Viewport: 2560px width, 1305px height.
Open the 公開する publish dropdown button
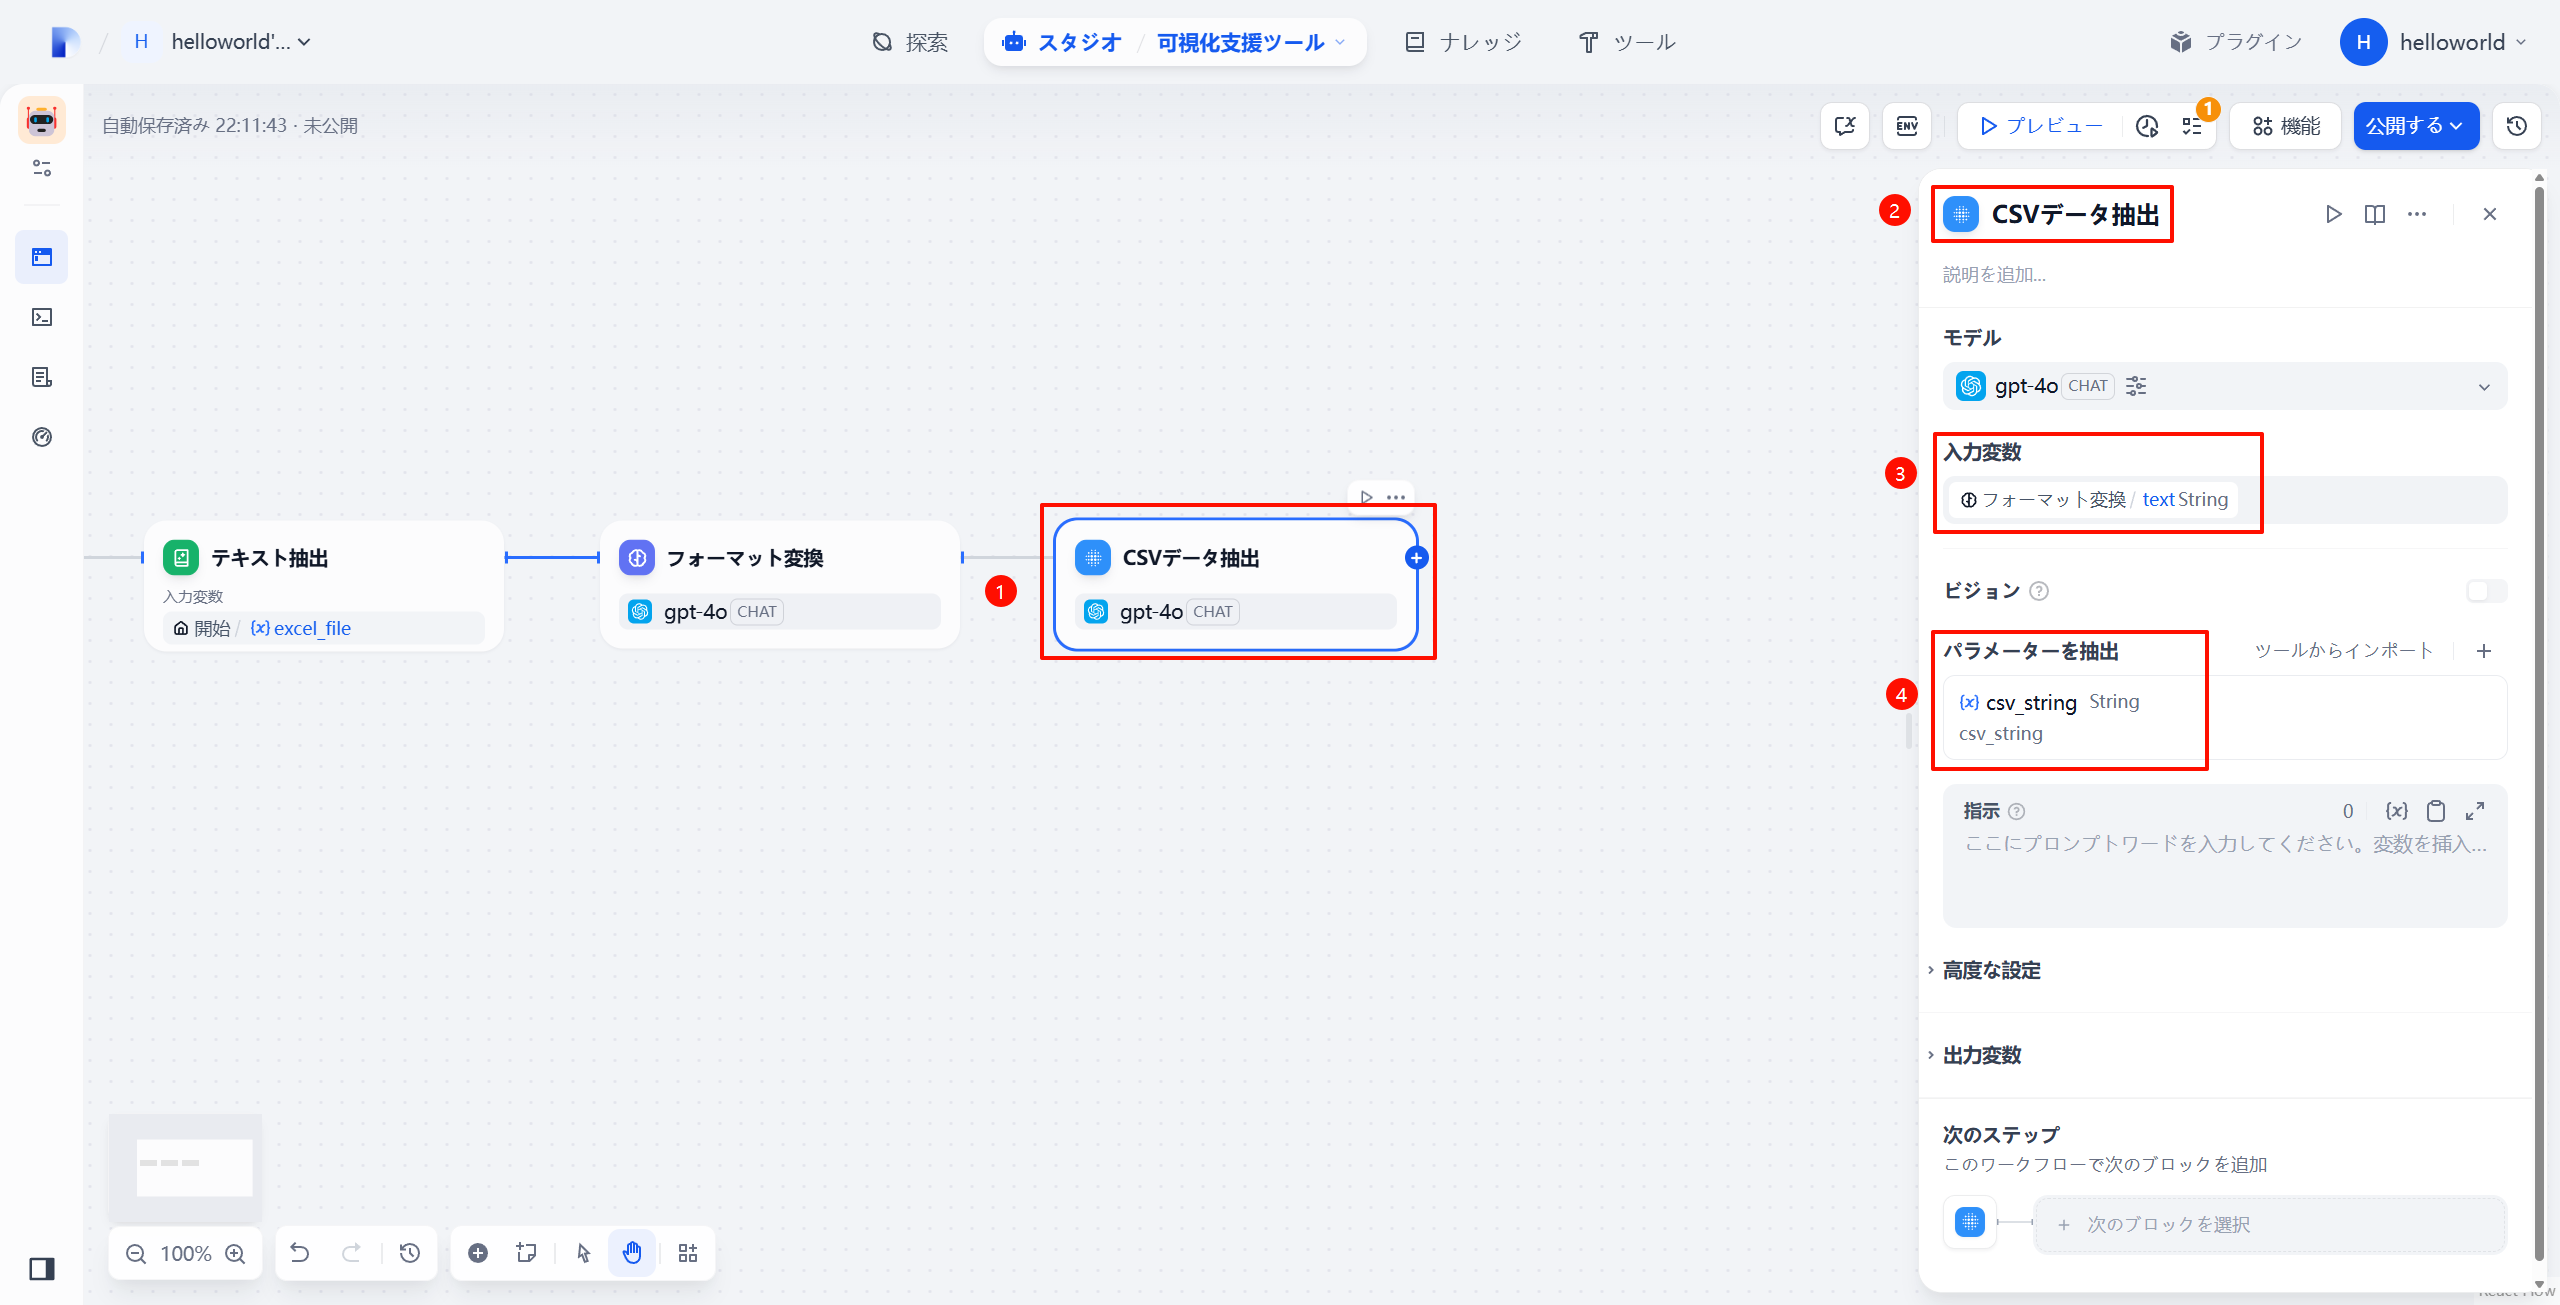coord(2415,126)
